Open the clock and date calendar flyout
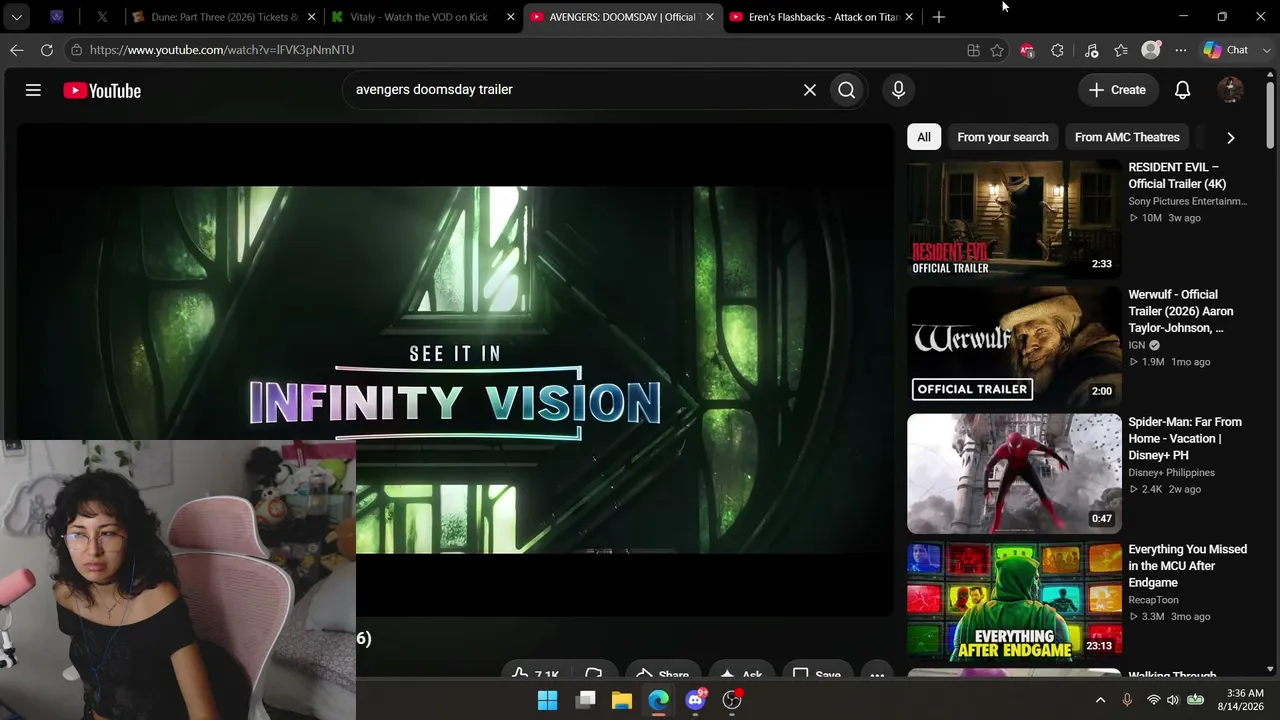1280x720 pixels. point(1240,700)
